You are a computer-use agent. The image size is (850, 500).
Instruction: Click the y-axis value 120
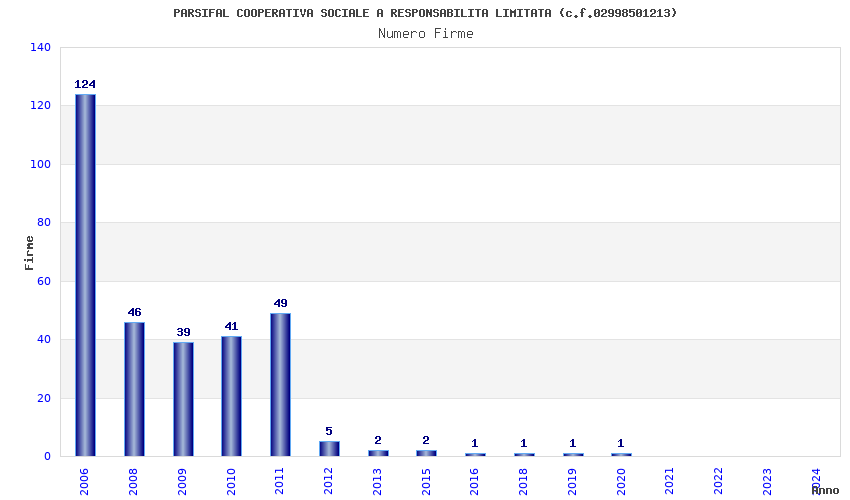pos(40,105)
